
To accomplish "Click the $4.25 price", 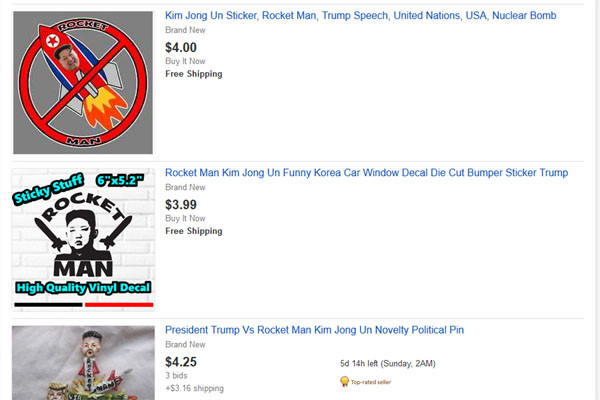I will coord(181,361).
